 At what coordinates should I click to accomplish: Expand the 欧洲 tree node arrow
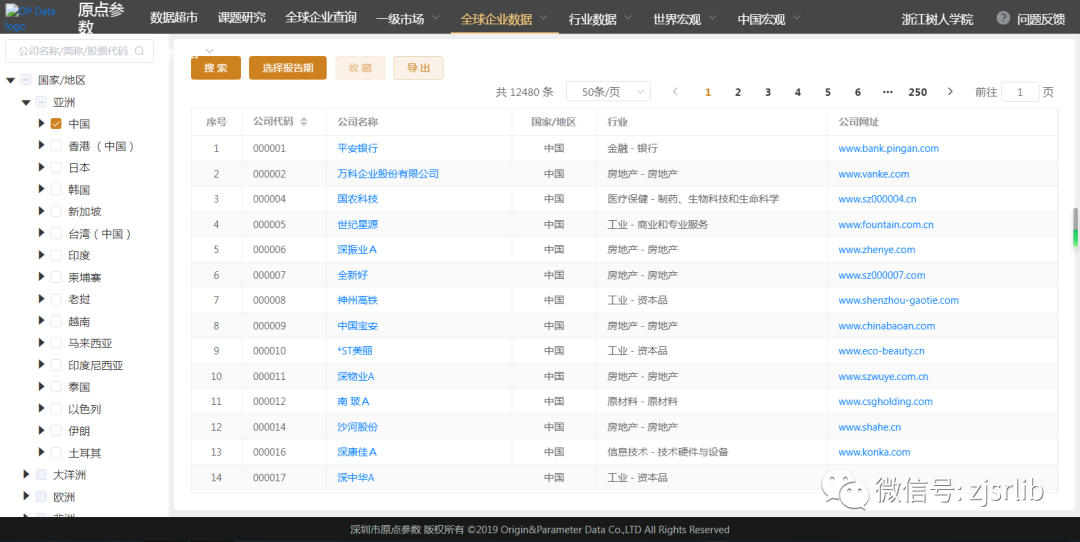26,496
